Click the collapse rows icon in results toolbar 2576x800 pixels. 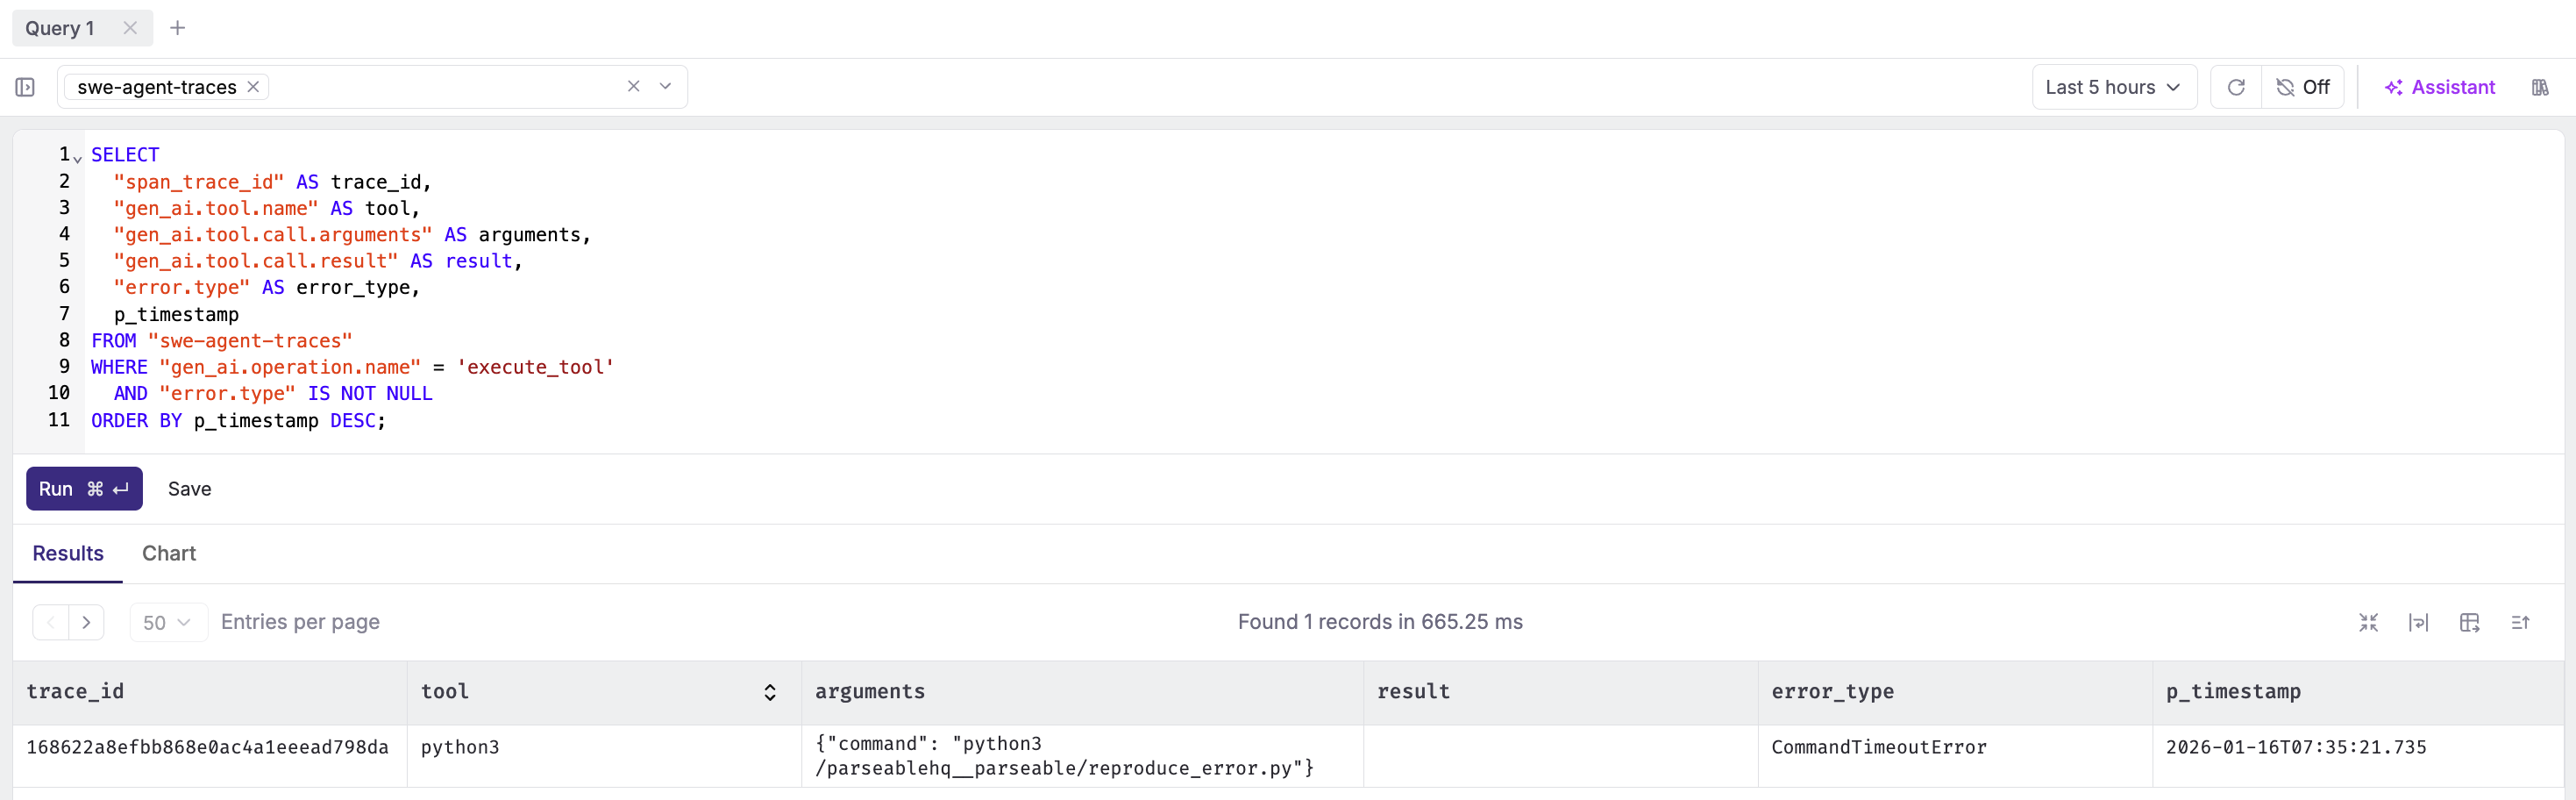pos(2368,622)
